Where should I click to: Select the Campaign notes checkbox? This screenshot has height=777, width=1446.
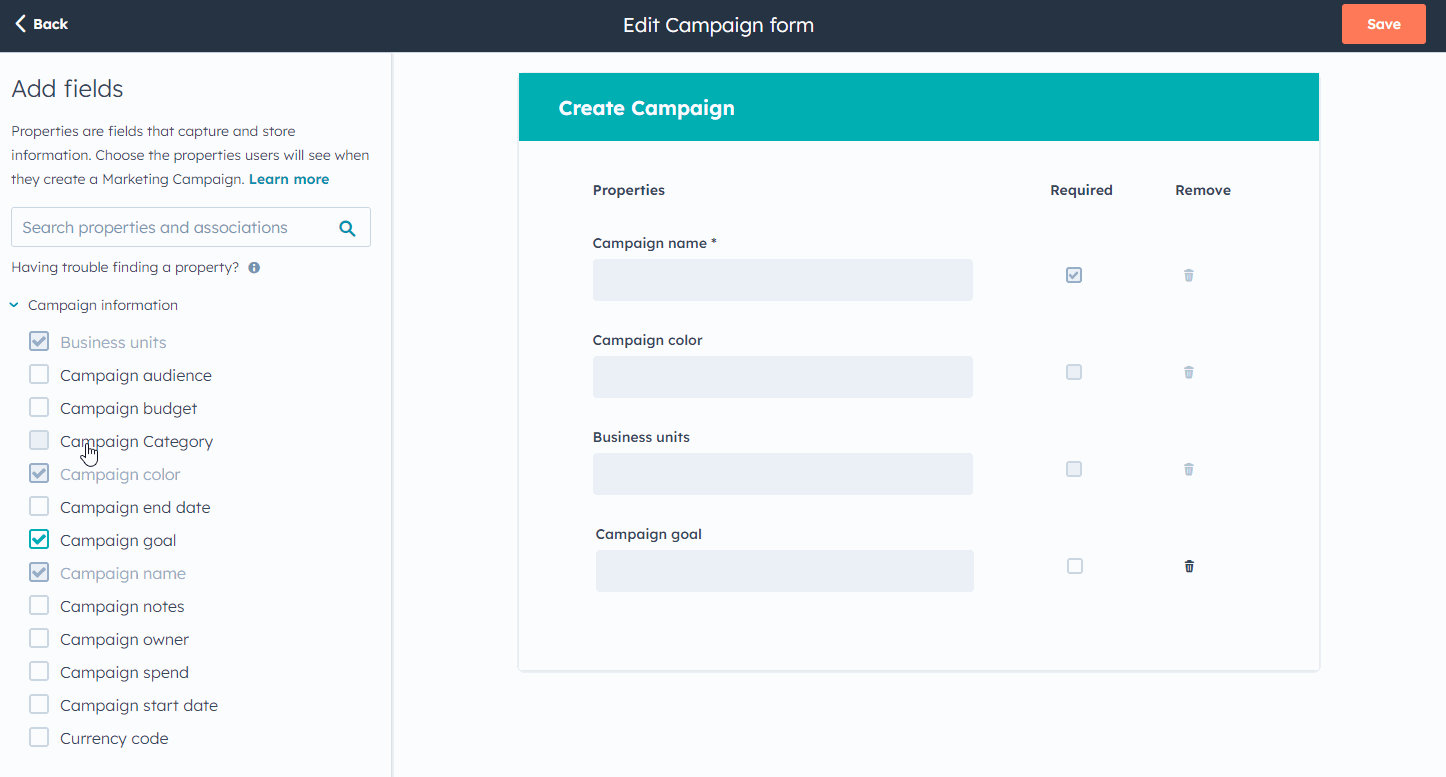[39, 605]
